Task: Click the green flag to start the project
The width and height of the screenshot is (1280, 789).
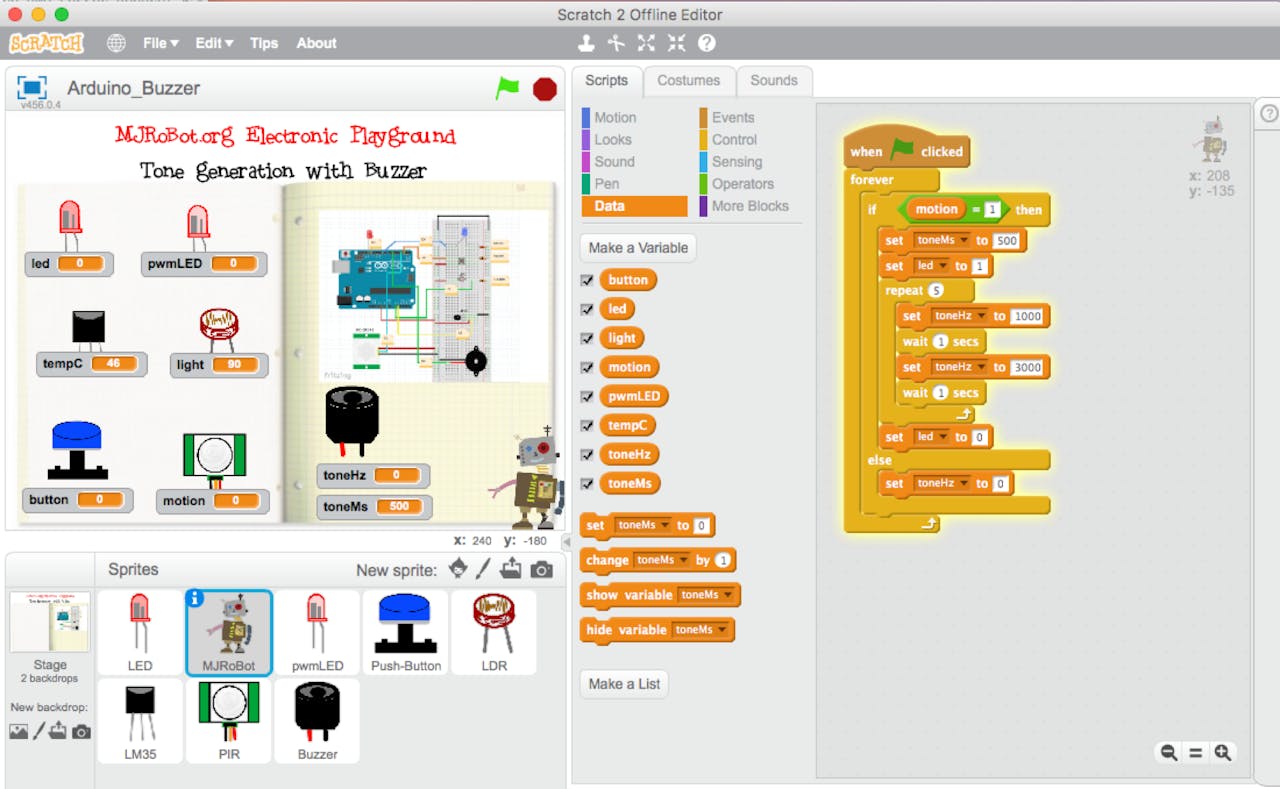Action: 508,88
